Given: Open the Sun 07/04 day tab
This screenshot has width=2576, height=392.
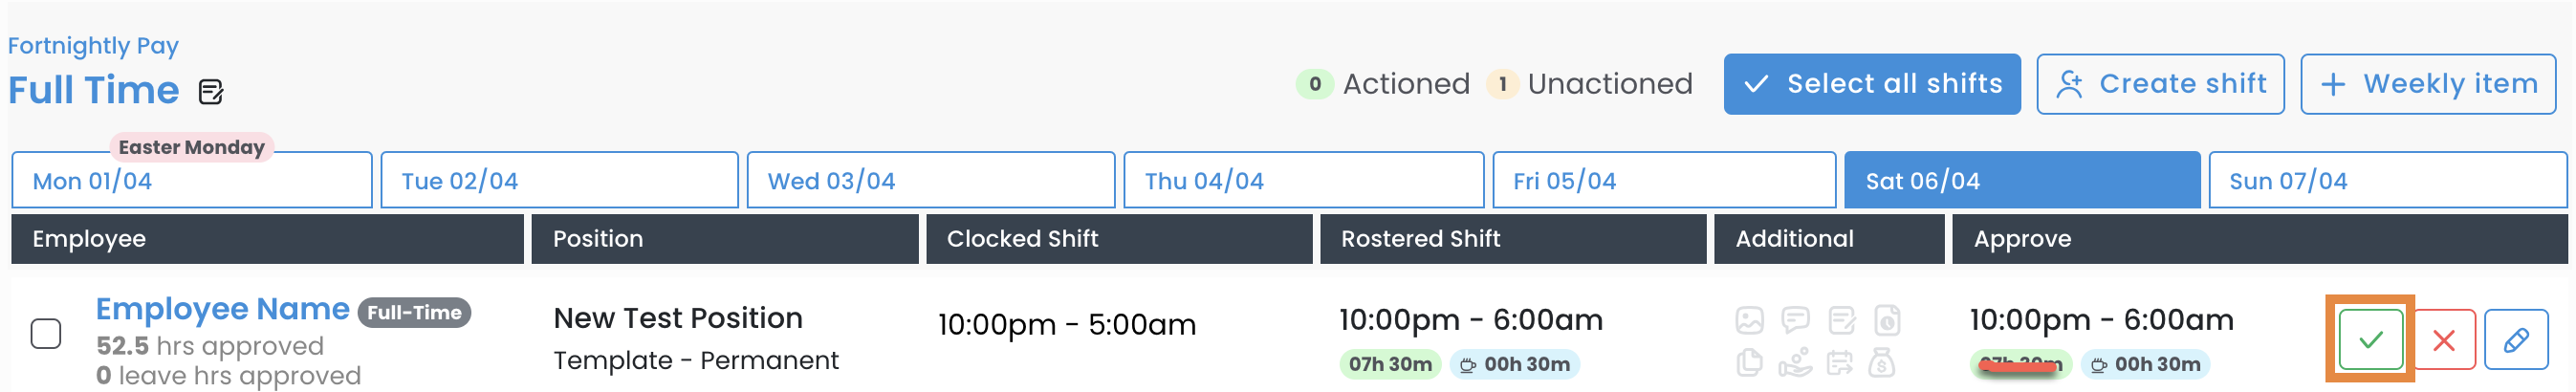Looking at the screenshot, I should click(x=2386, y=181).
